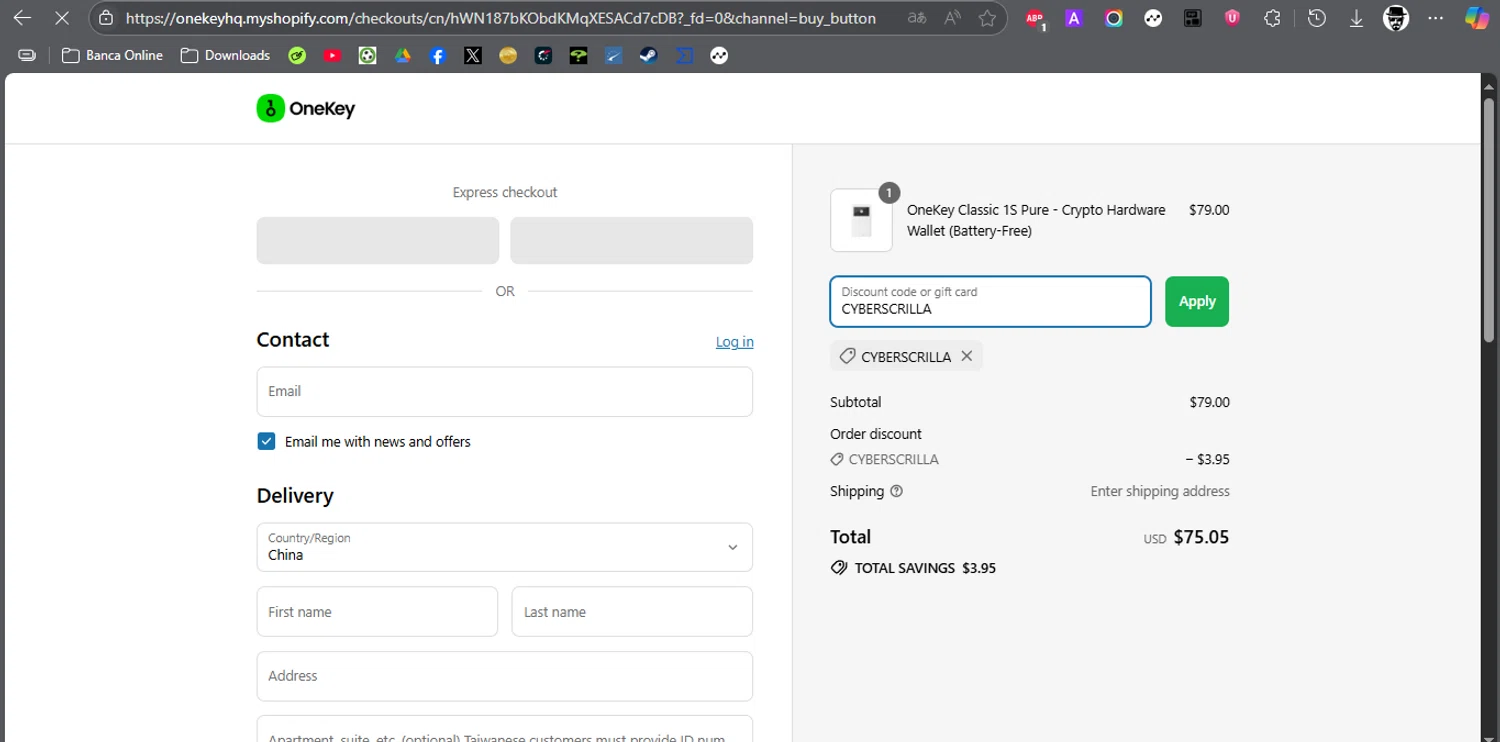Viewport: 1500px width, 742px height.
Task: Focus the Last name field
Action: point(632,611)
